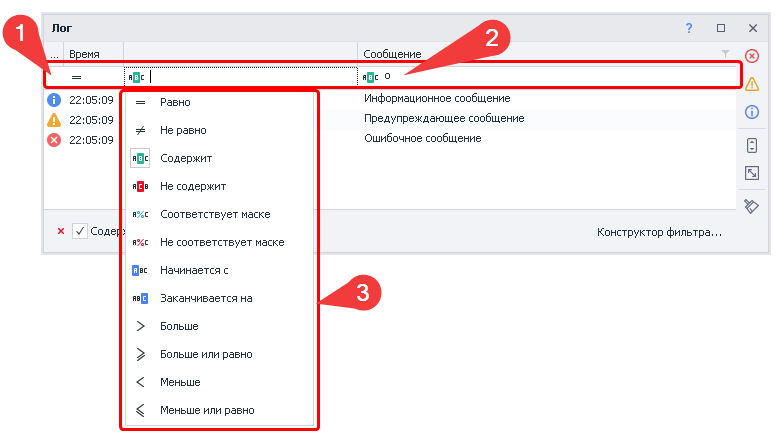Choose 'Не равно' filter condition

click(x=183, y=130)
